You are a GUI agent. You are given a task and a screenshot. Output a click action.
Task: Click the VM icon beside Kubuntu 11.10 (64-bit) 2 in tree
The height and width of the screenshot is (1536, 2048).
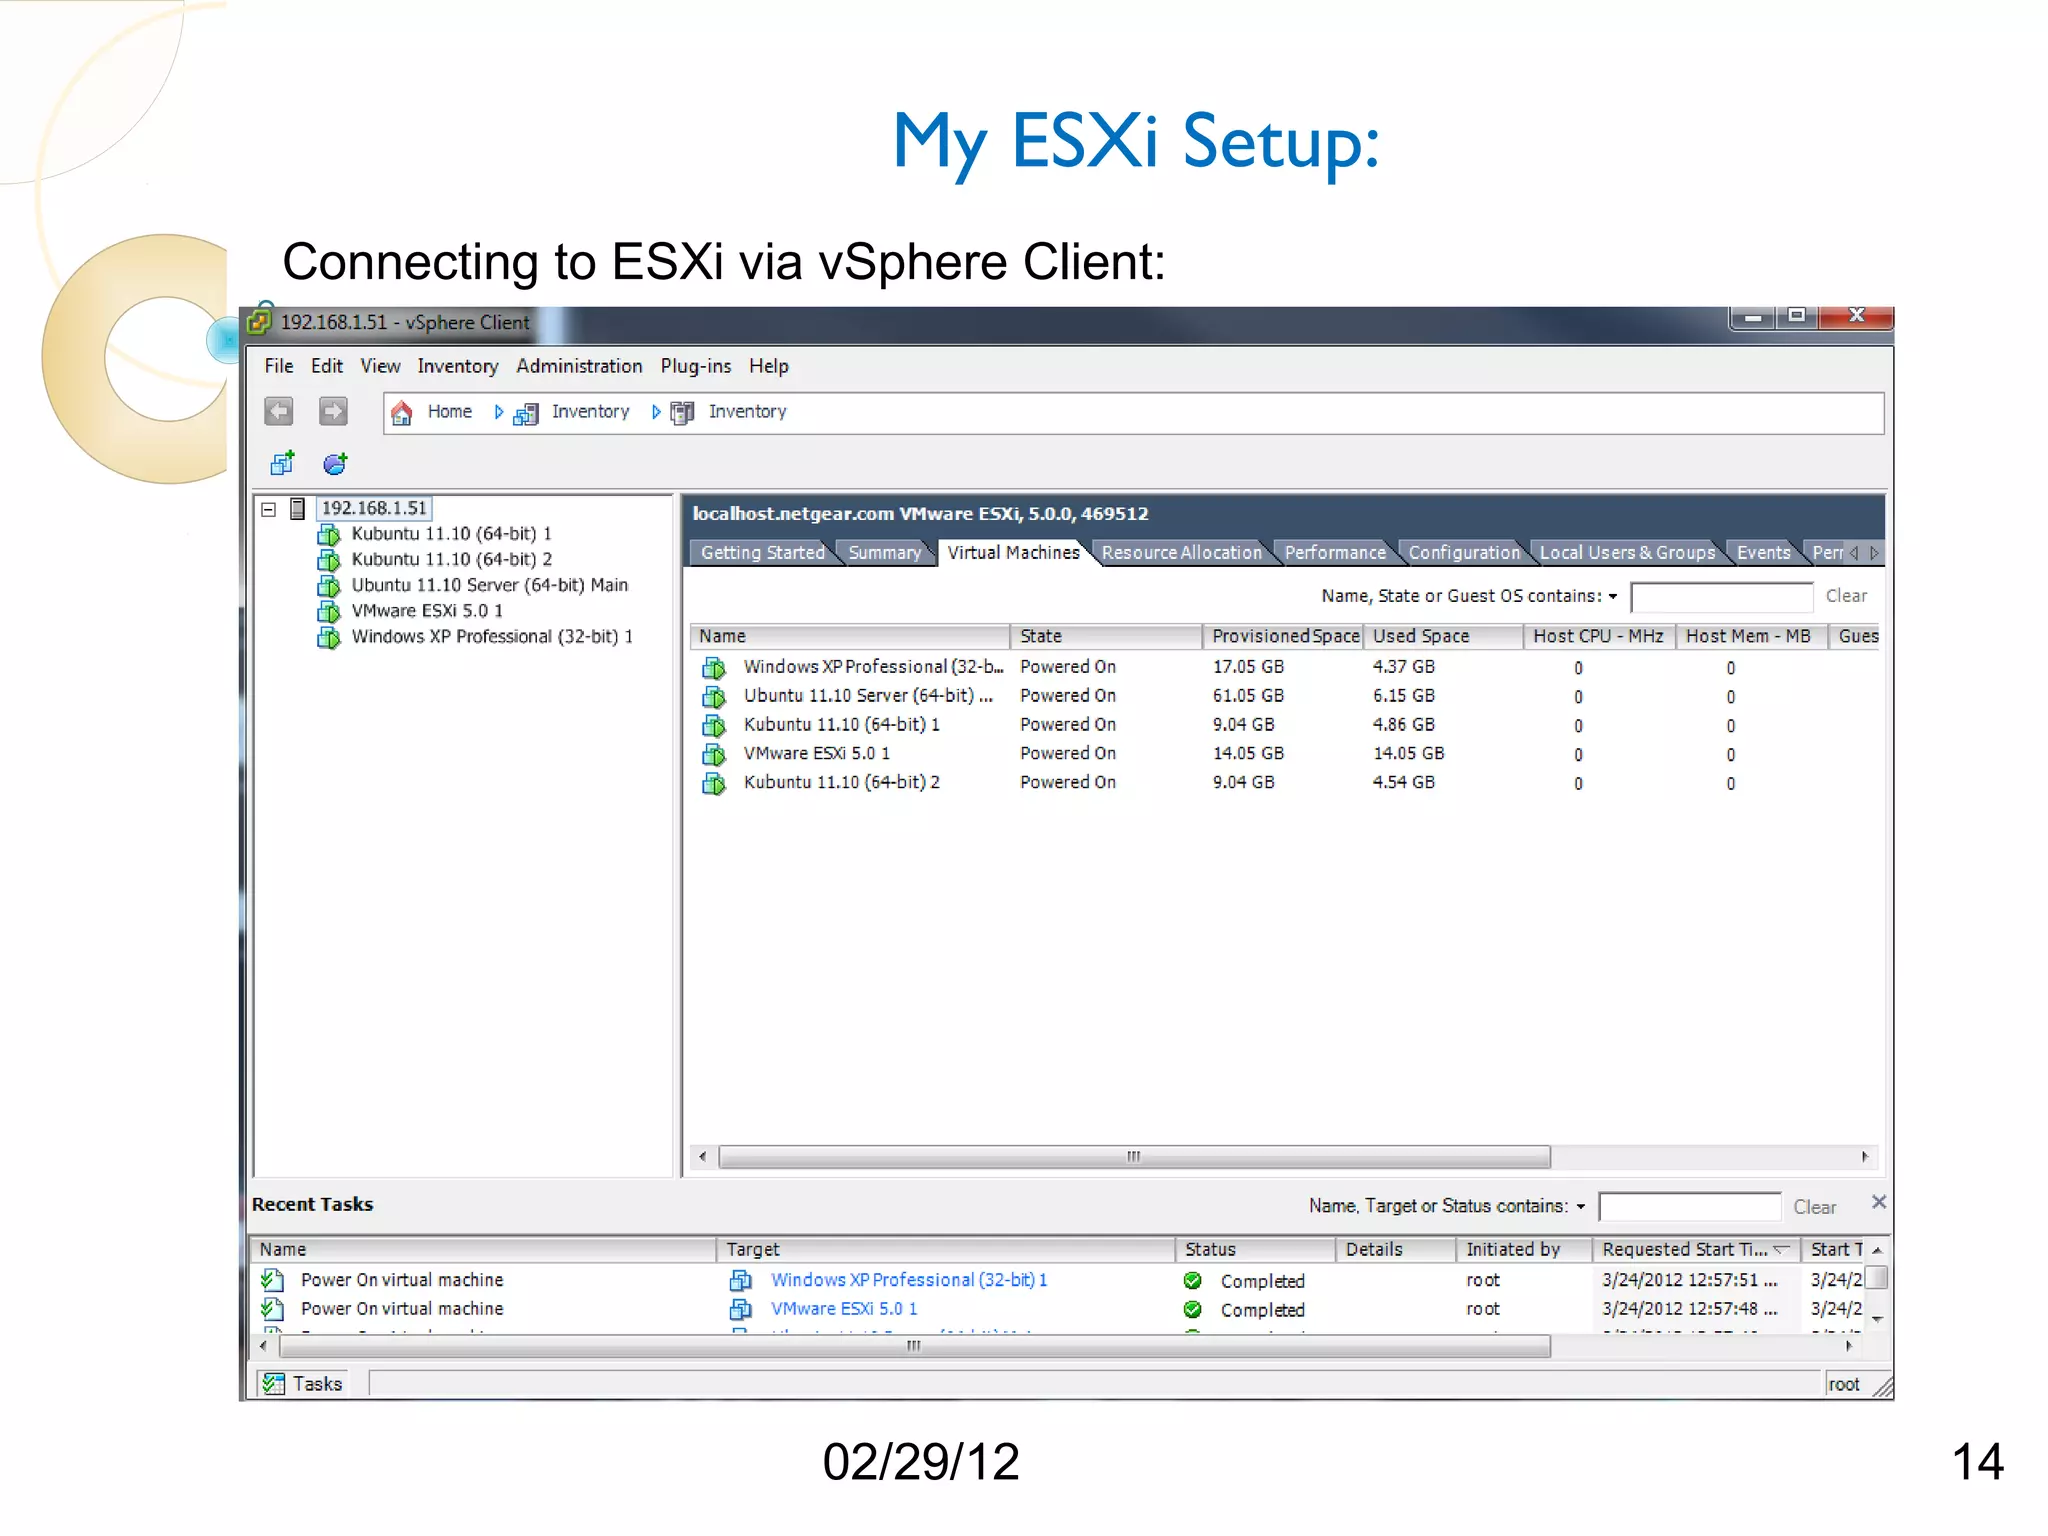click(x=328, y=560)
